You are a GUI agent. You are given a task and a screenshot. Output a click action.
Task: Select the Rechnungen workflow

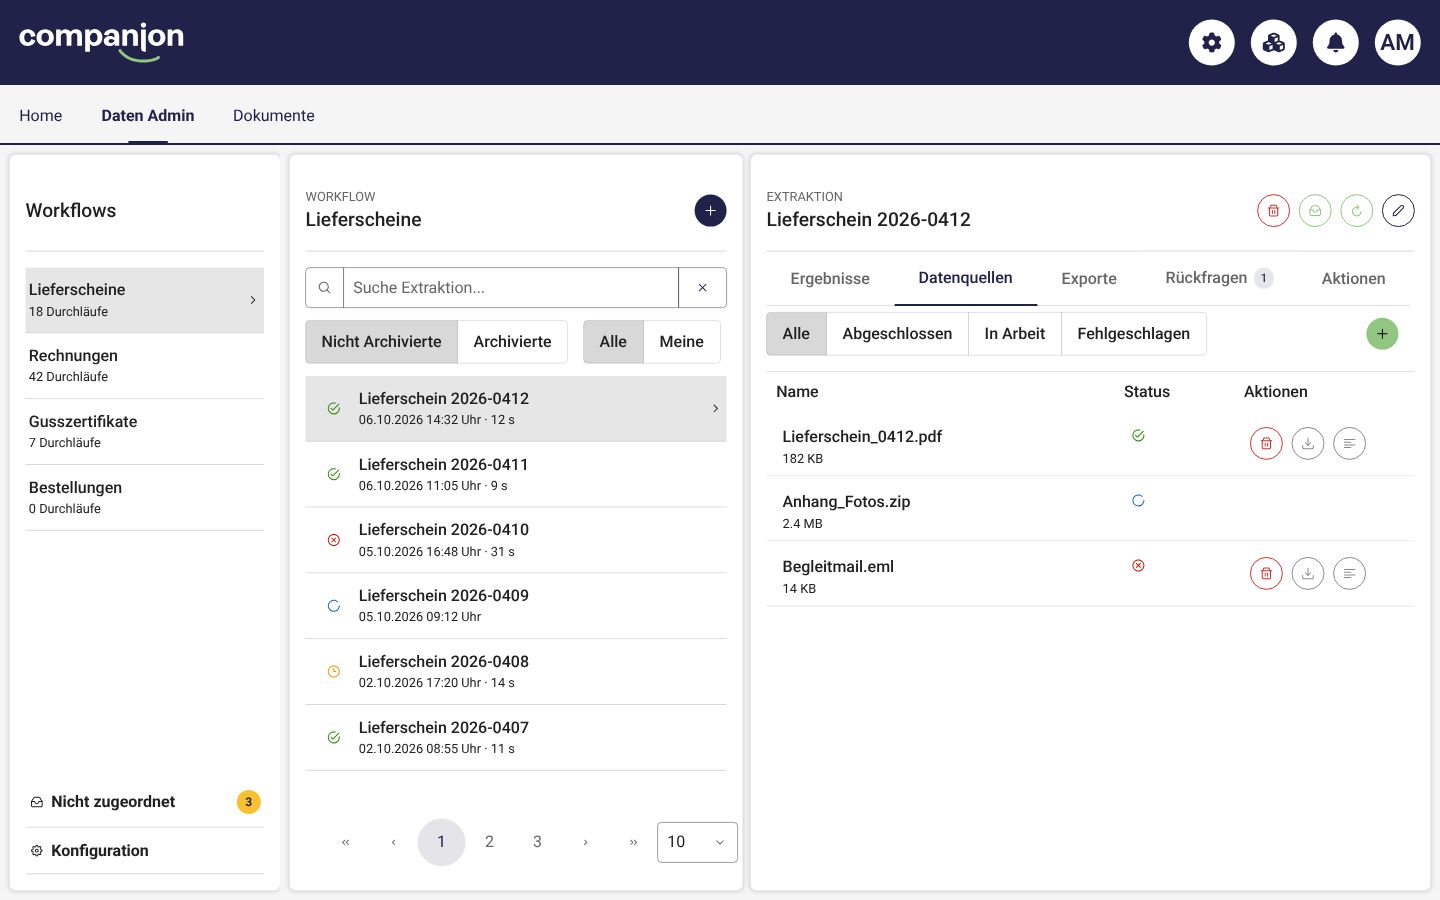click(x=145, y=366)
